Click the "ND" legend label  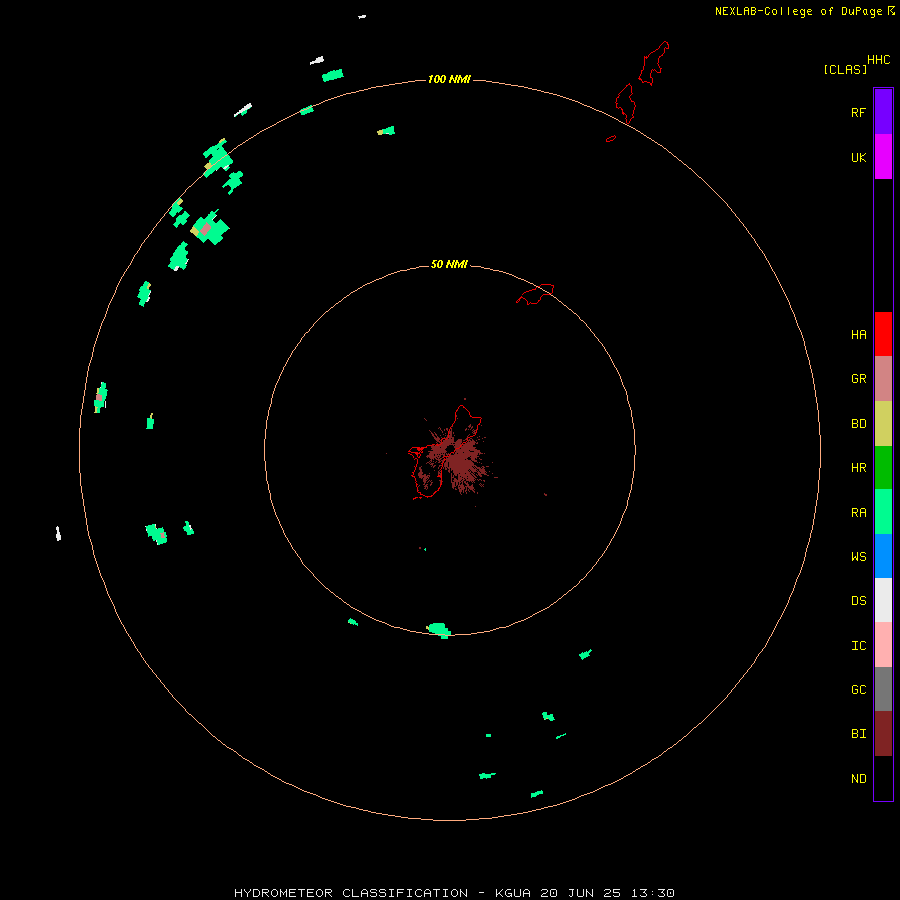tap(859, 779)
